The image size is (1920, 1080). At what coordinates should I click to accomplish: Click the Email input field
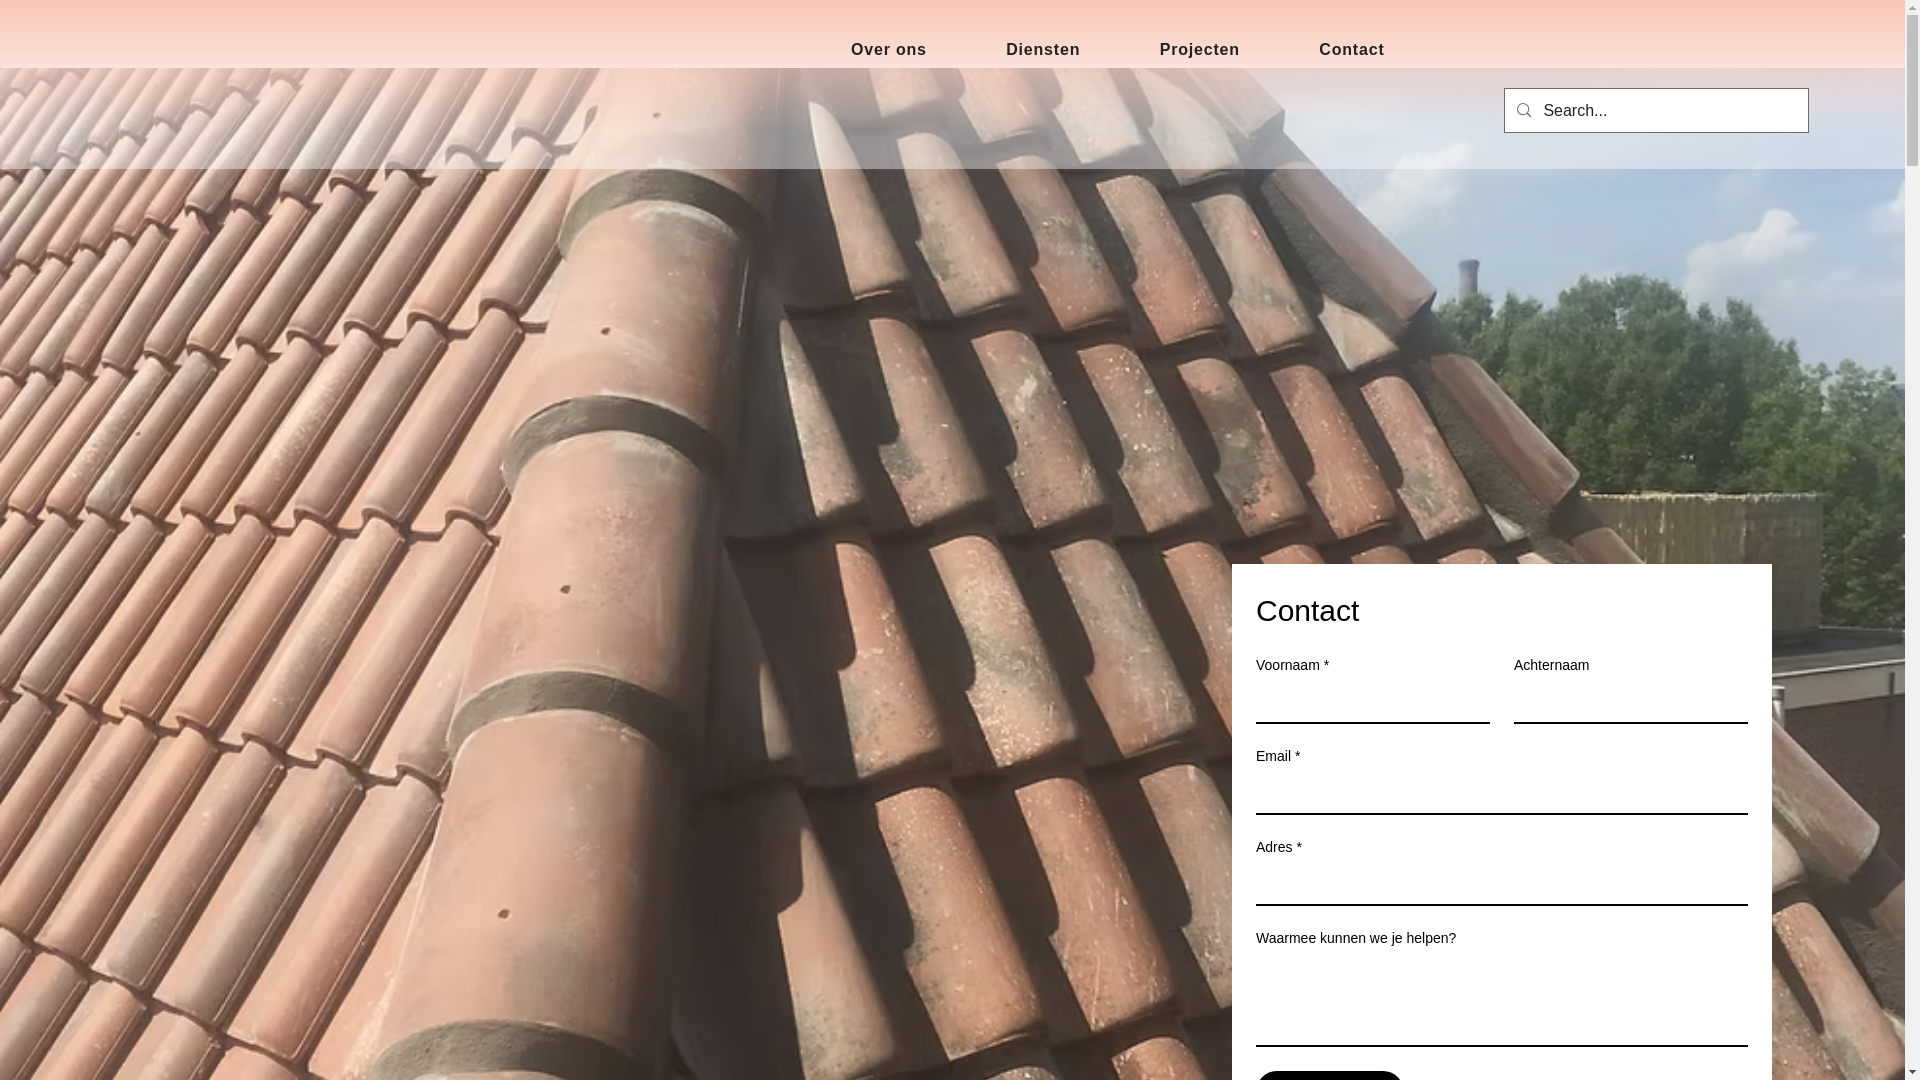1501,794
